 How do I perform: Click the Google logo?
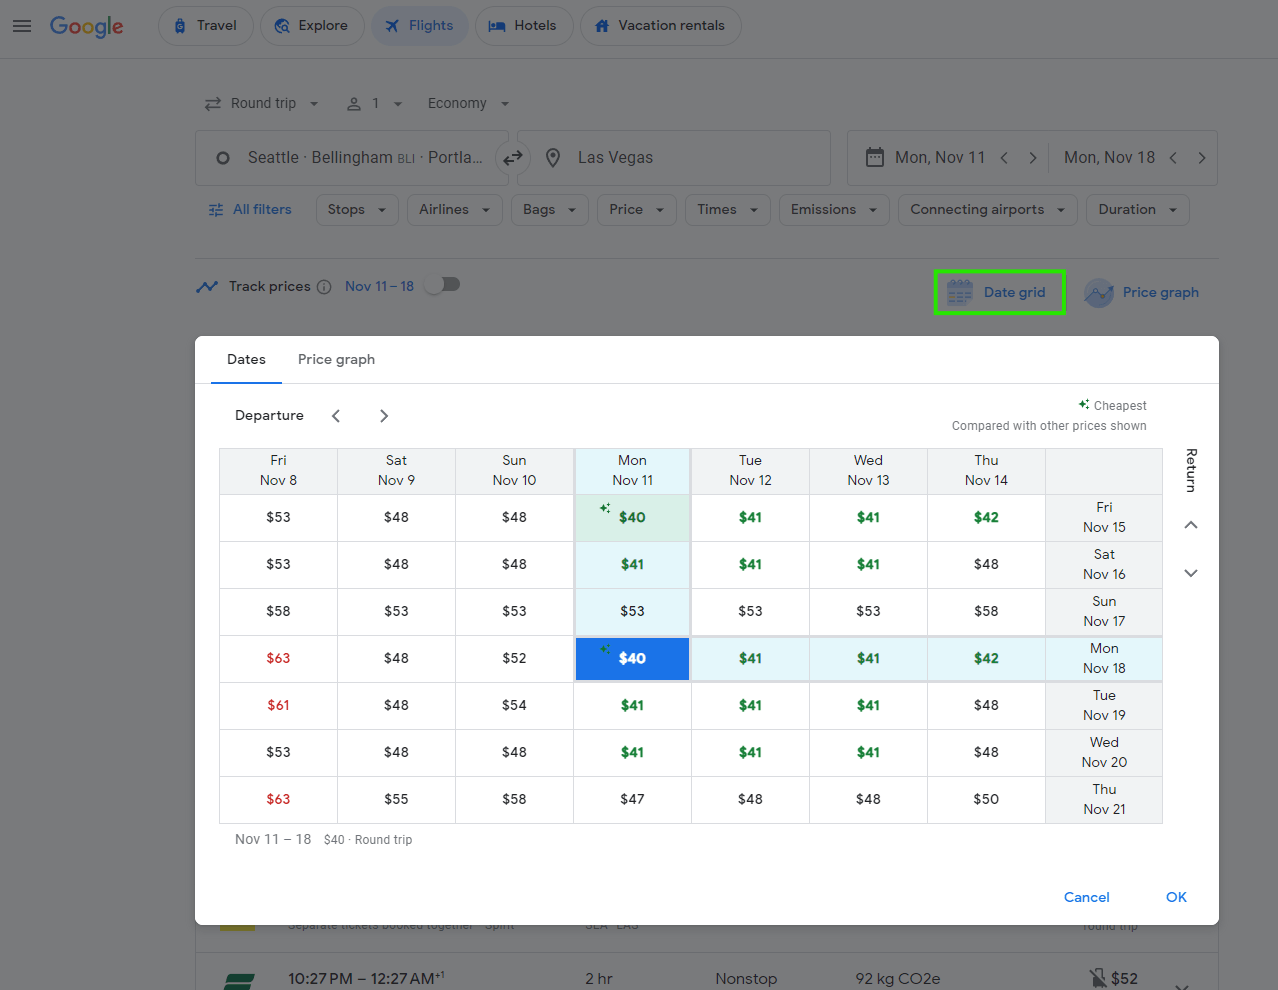[86, 27]
